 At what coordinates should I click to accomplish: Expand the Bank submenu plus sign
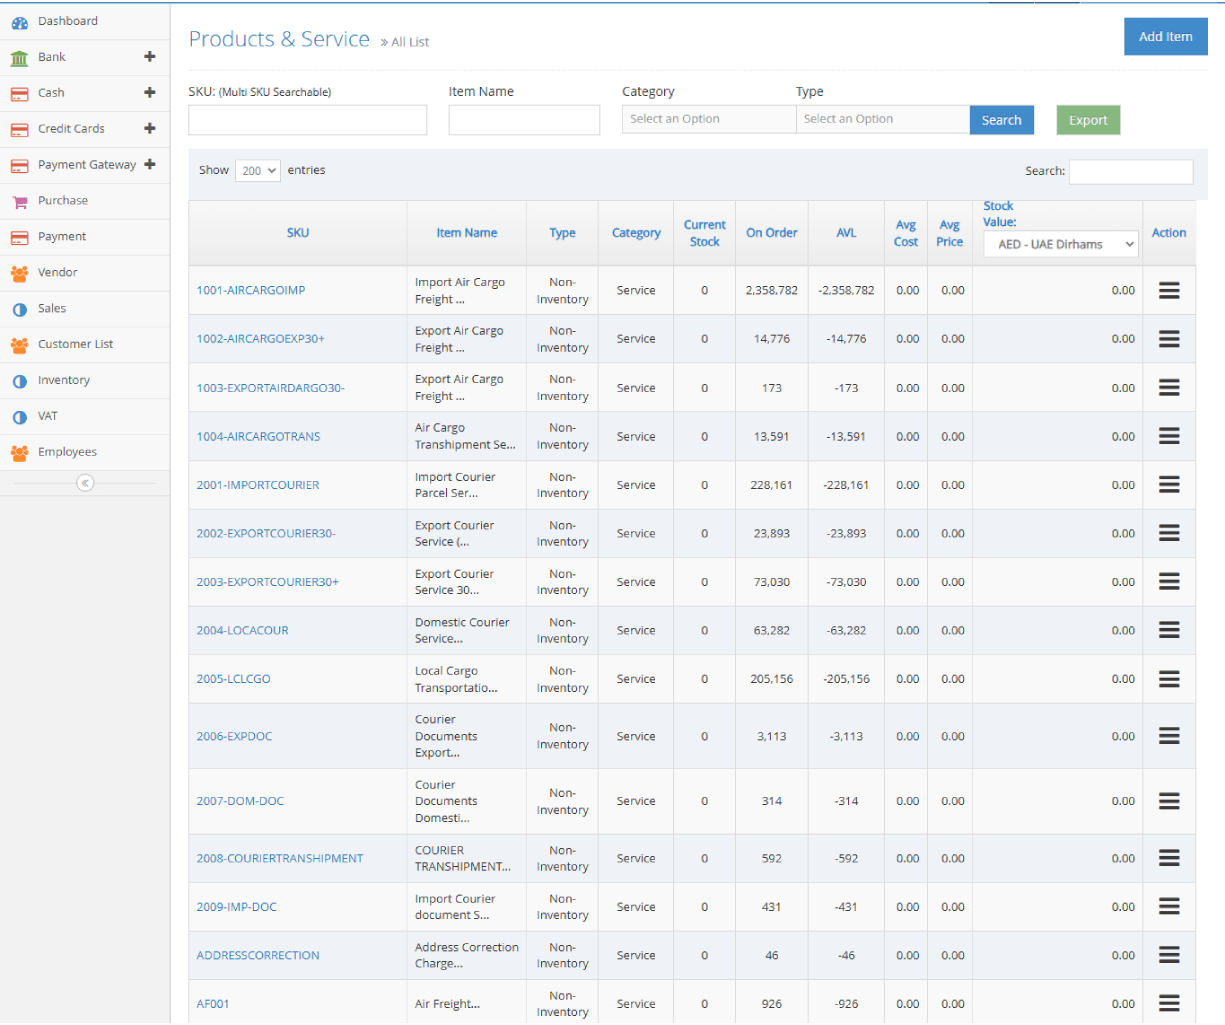150,57
